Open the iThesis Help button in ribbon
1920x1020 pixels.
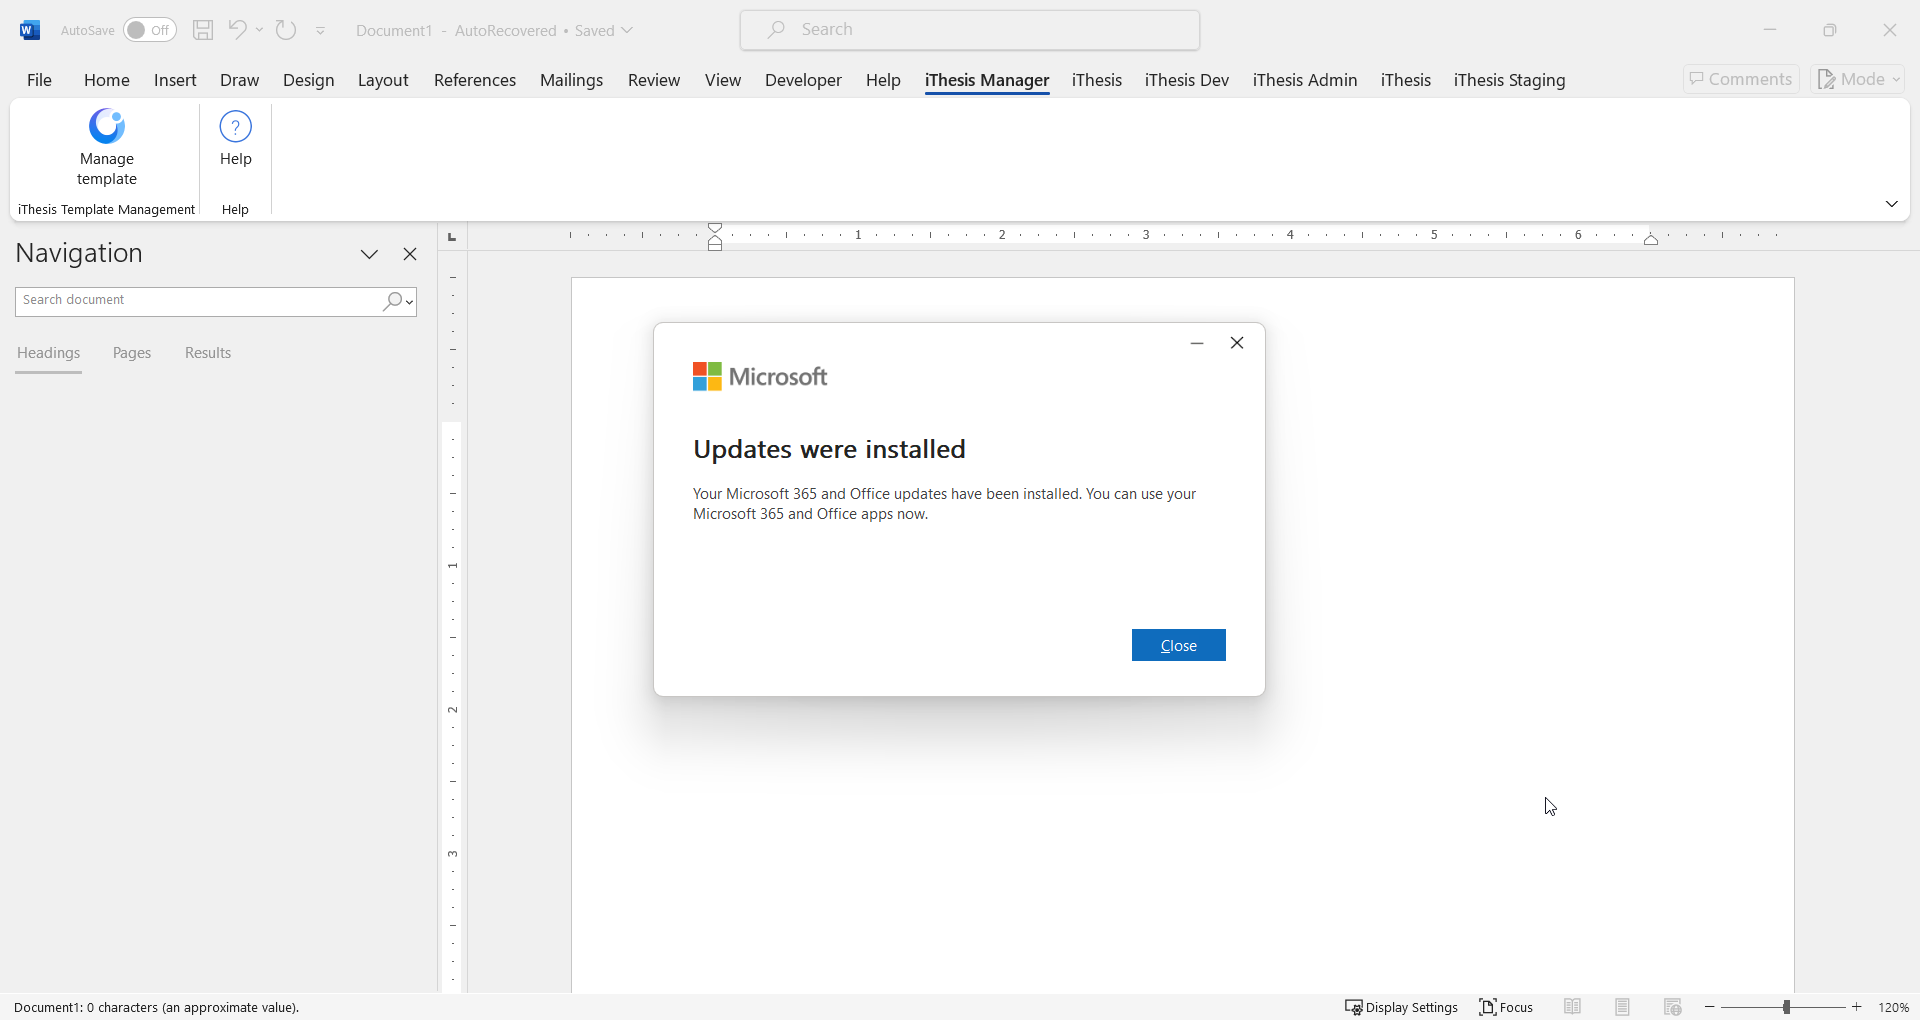point(235,139)
